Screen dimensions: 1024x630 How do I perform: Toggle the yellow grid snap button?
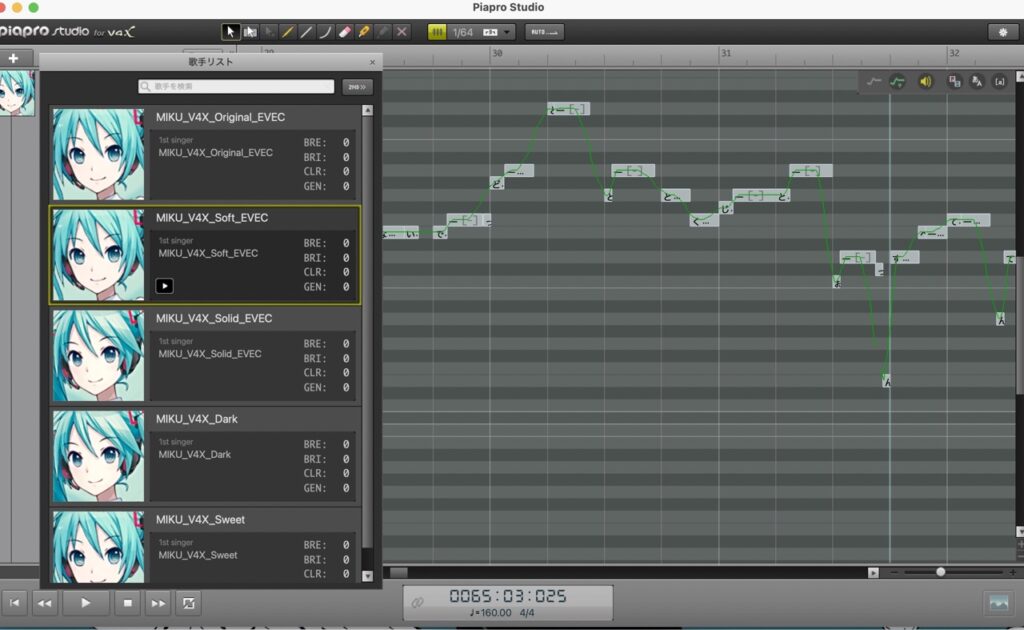coord(437,32)
